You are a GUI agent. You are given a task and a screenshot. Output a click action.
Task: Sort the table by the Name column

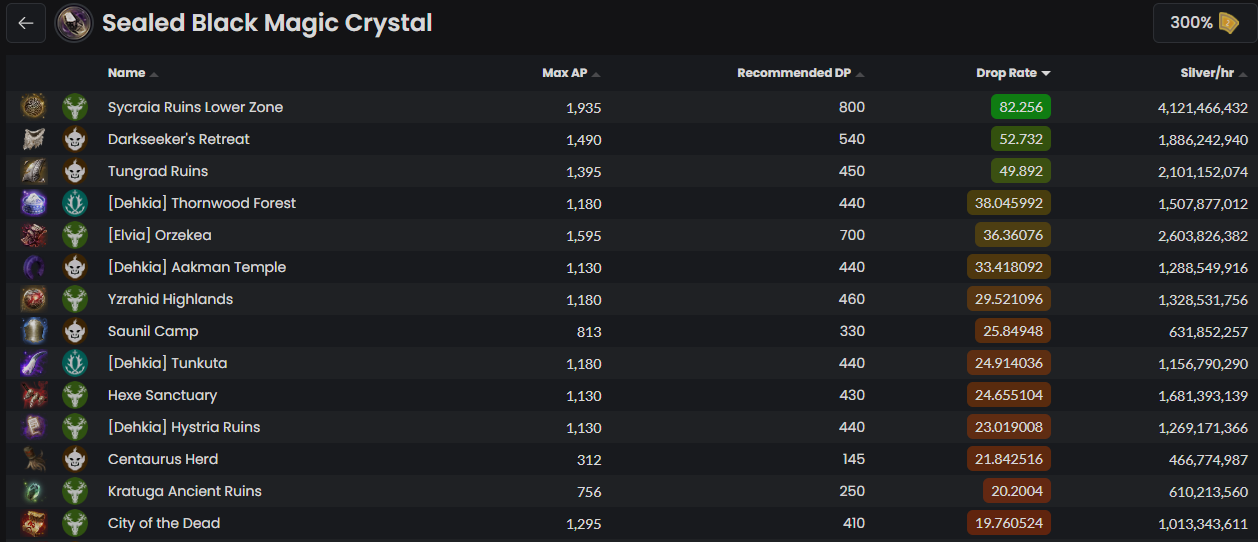(x=127, y=73)
